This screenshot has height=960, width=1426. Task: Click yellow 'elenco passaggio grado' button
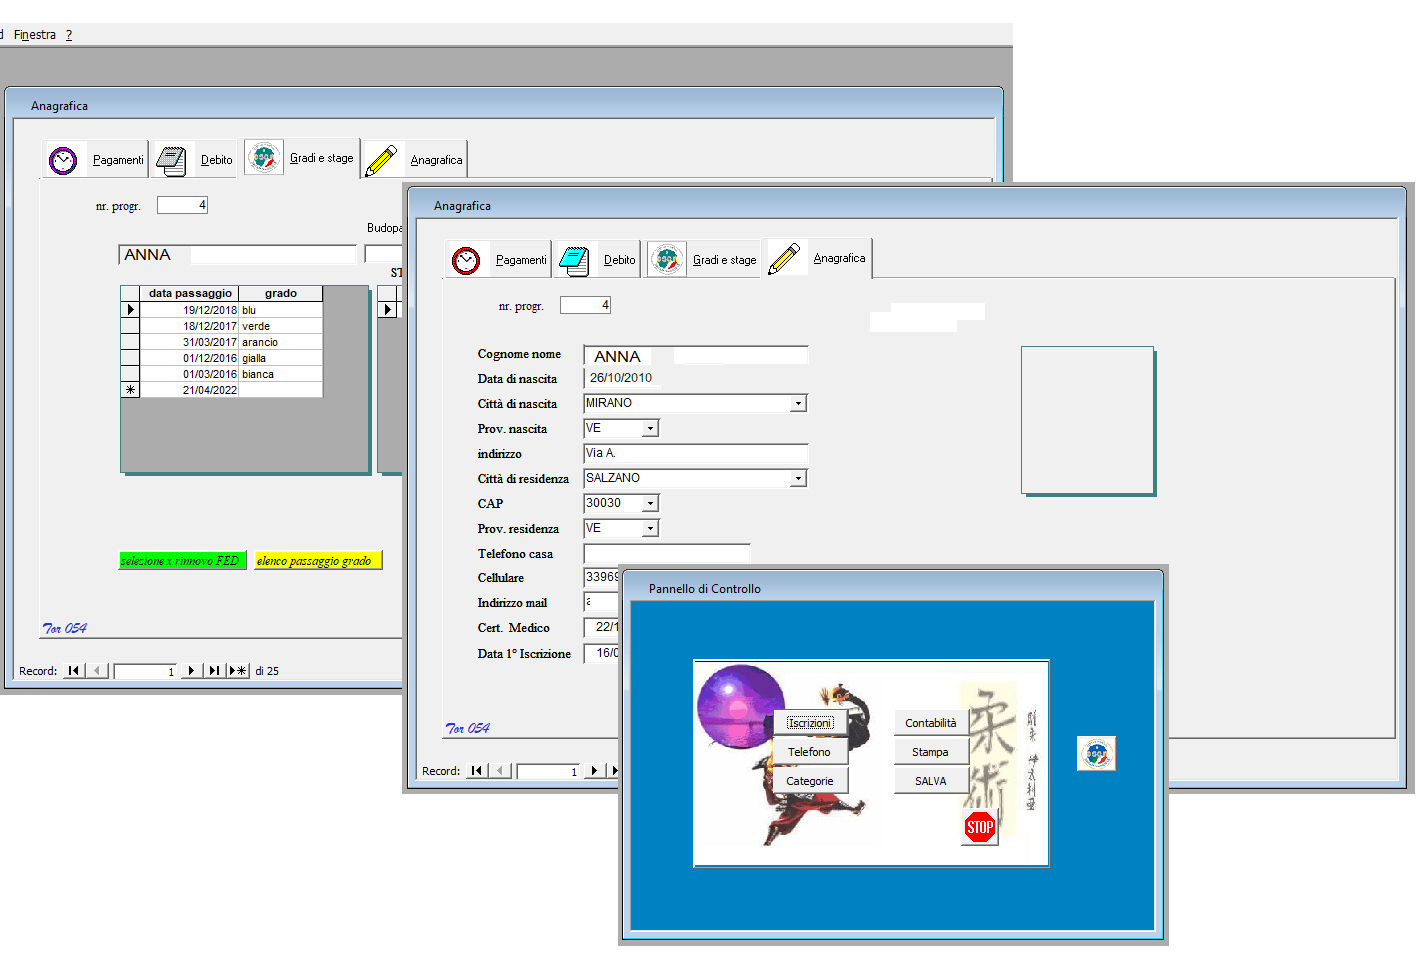point(318,561)
